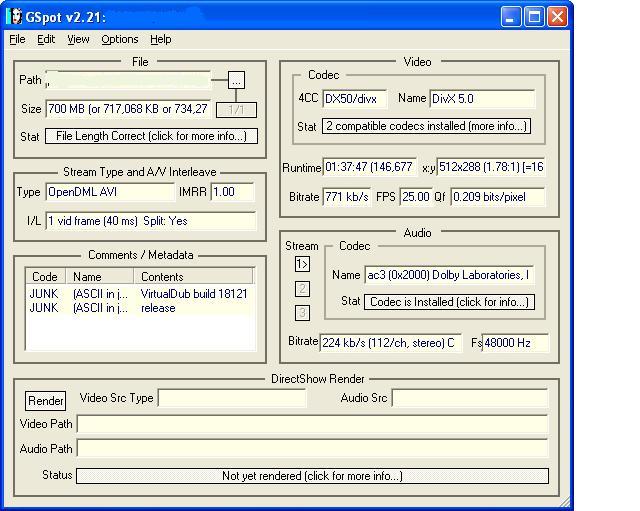Open the Edit menu

[46, 39]
